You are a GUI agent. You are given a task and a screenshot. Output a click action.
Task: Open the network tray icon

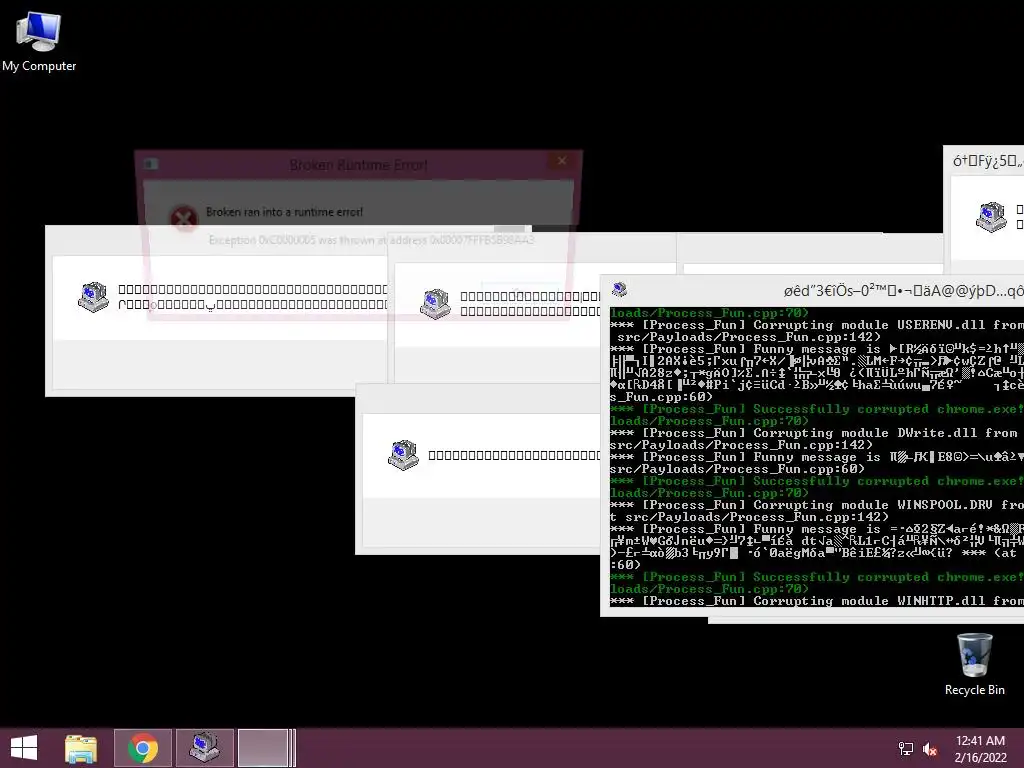(x=905, y=749)
